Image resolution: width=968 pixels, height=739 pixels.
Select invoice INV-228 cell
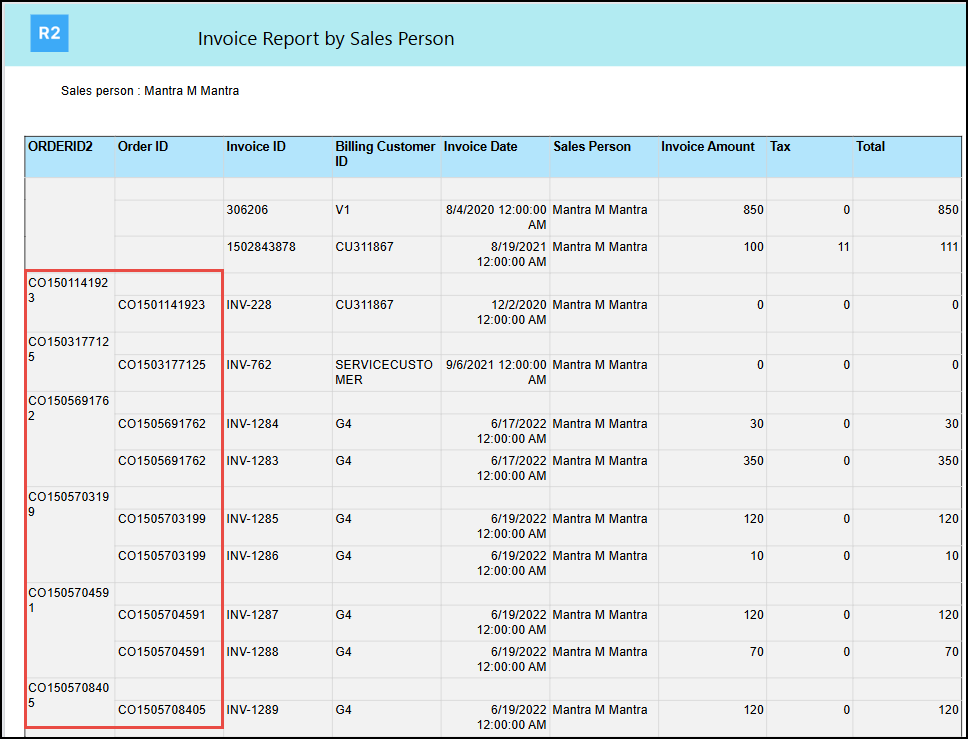250,305
